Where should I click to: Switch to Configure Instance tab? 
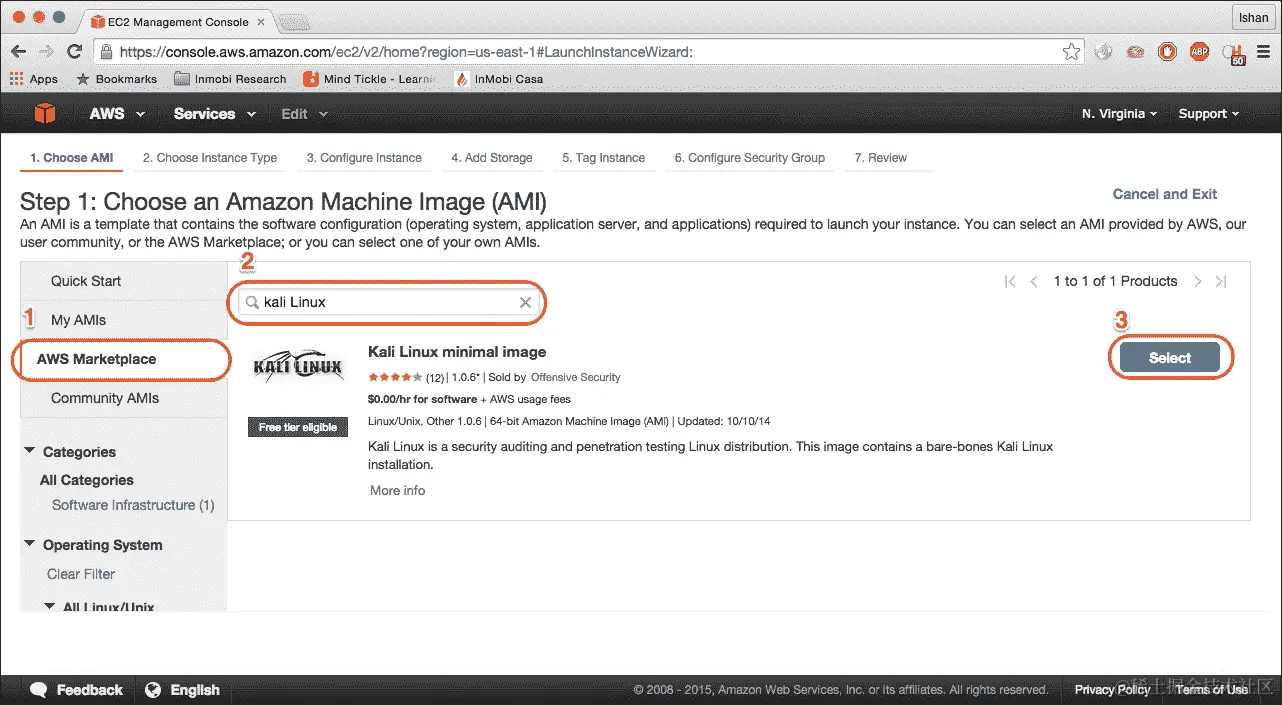click(364, 158)
